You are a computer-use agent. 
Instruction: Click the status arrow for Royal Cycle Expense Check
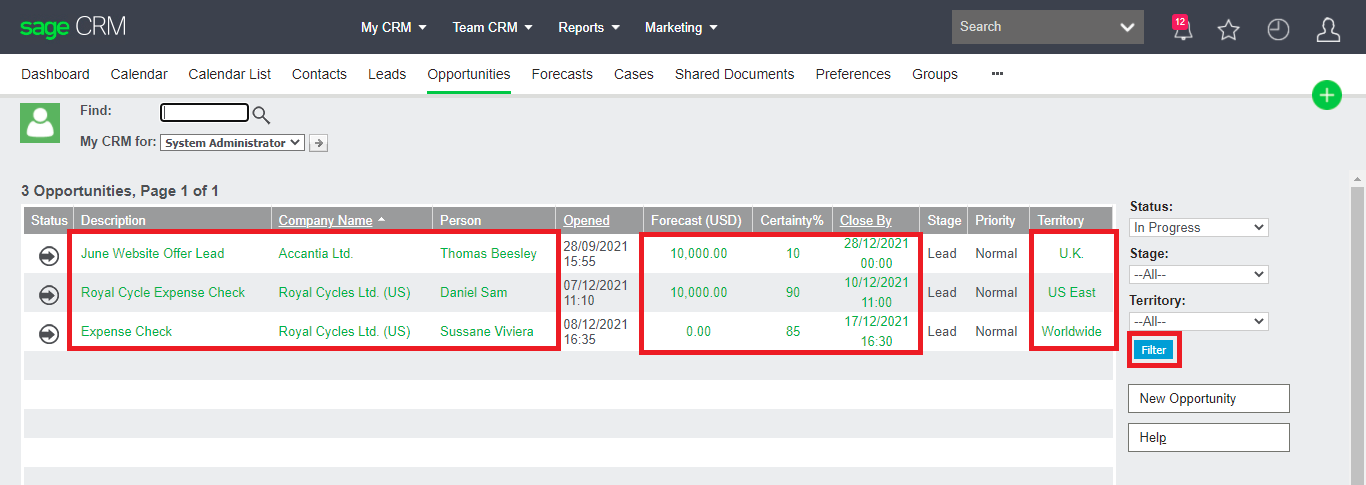tap(48, 294)
